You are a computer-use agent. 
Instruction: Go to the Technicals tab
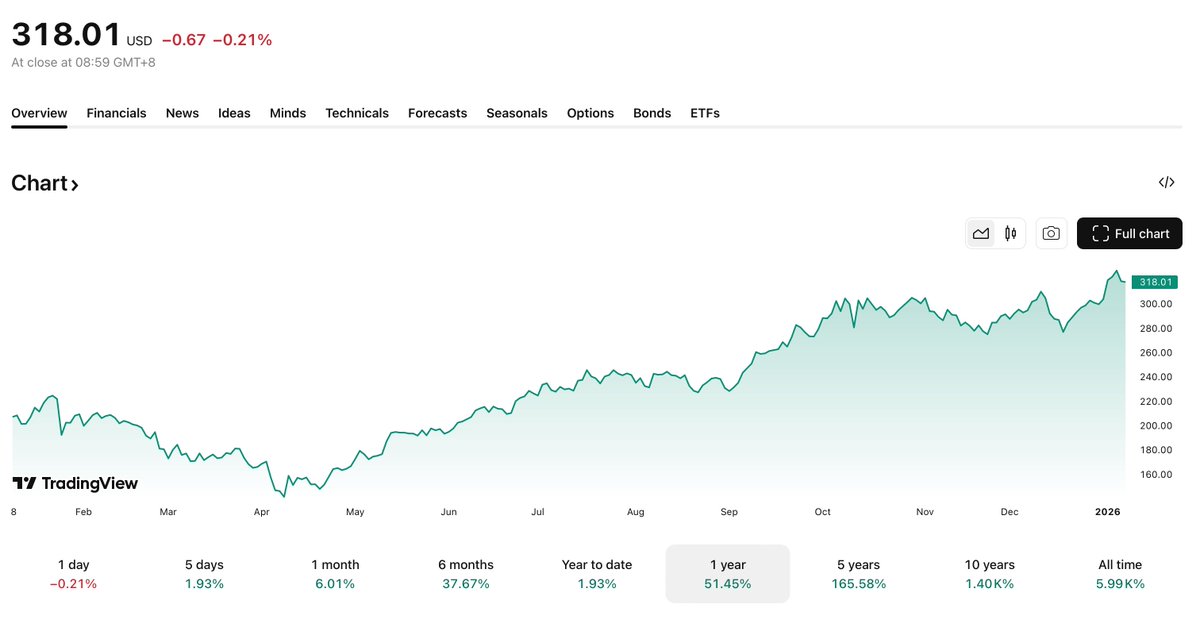[x=357, y=113]
